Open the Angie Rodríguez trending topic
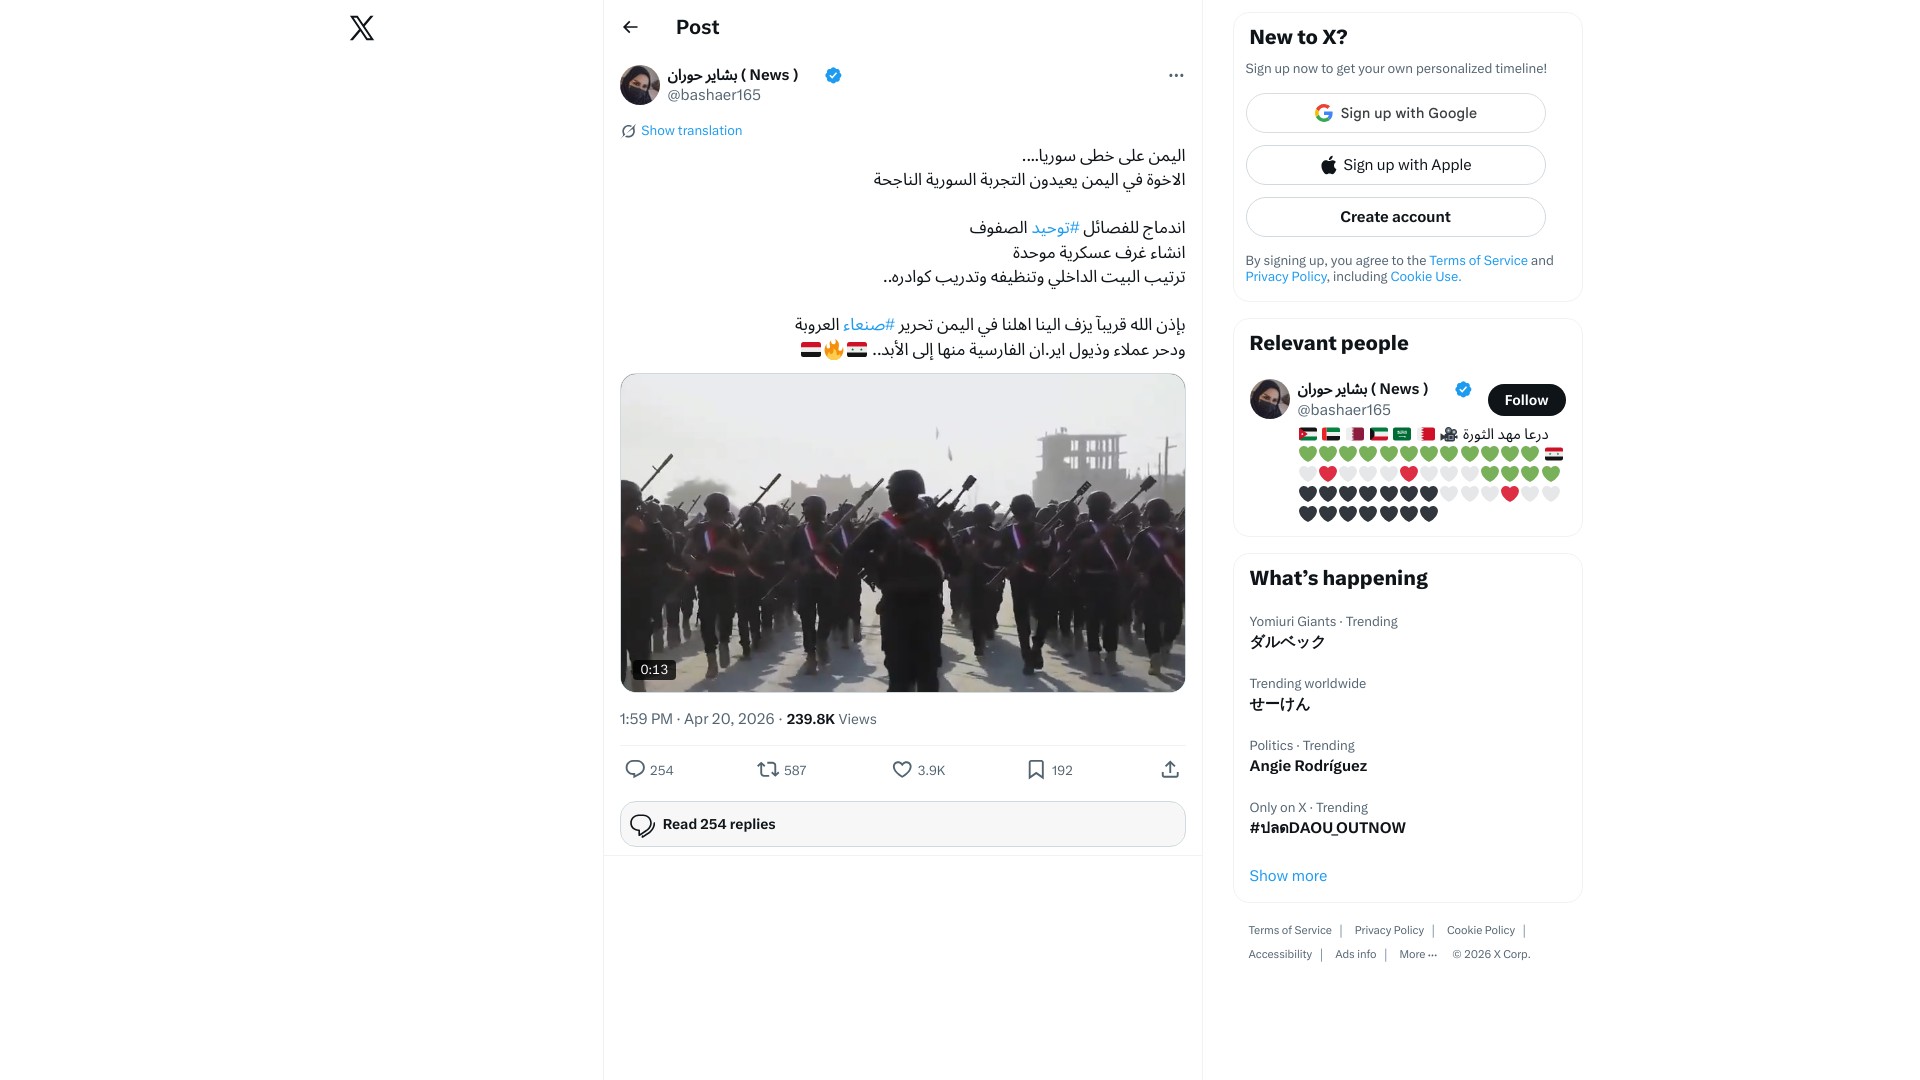Image resolution: width=1920 pixels, height=1080 pixels. [x=1308, y=766]
